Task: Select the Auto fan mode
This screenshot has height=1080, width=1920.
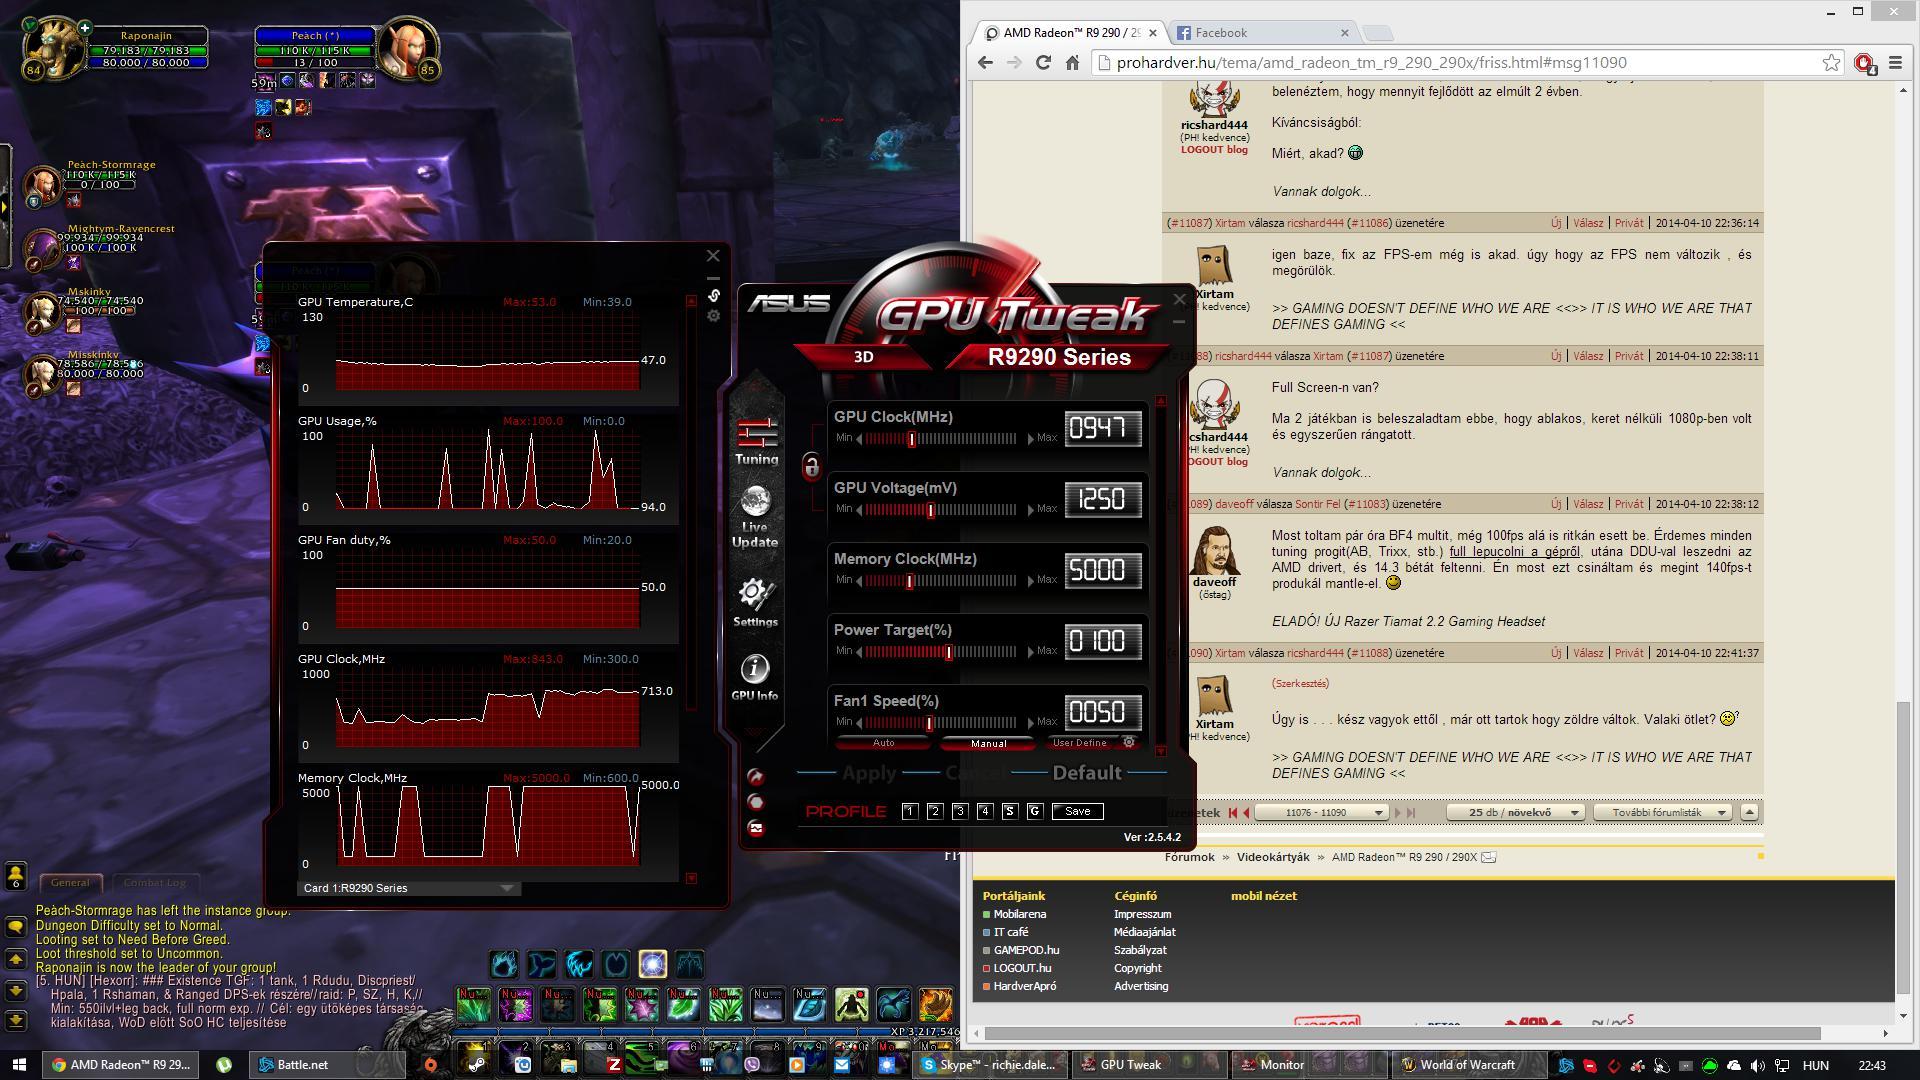Action: [884, 743]
